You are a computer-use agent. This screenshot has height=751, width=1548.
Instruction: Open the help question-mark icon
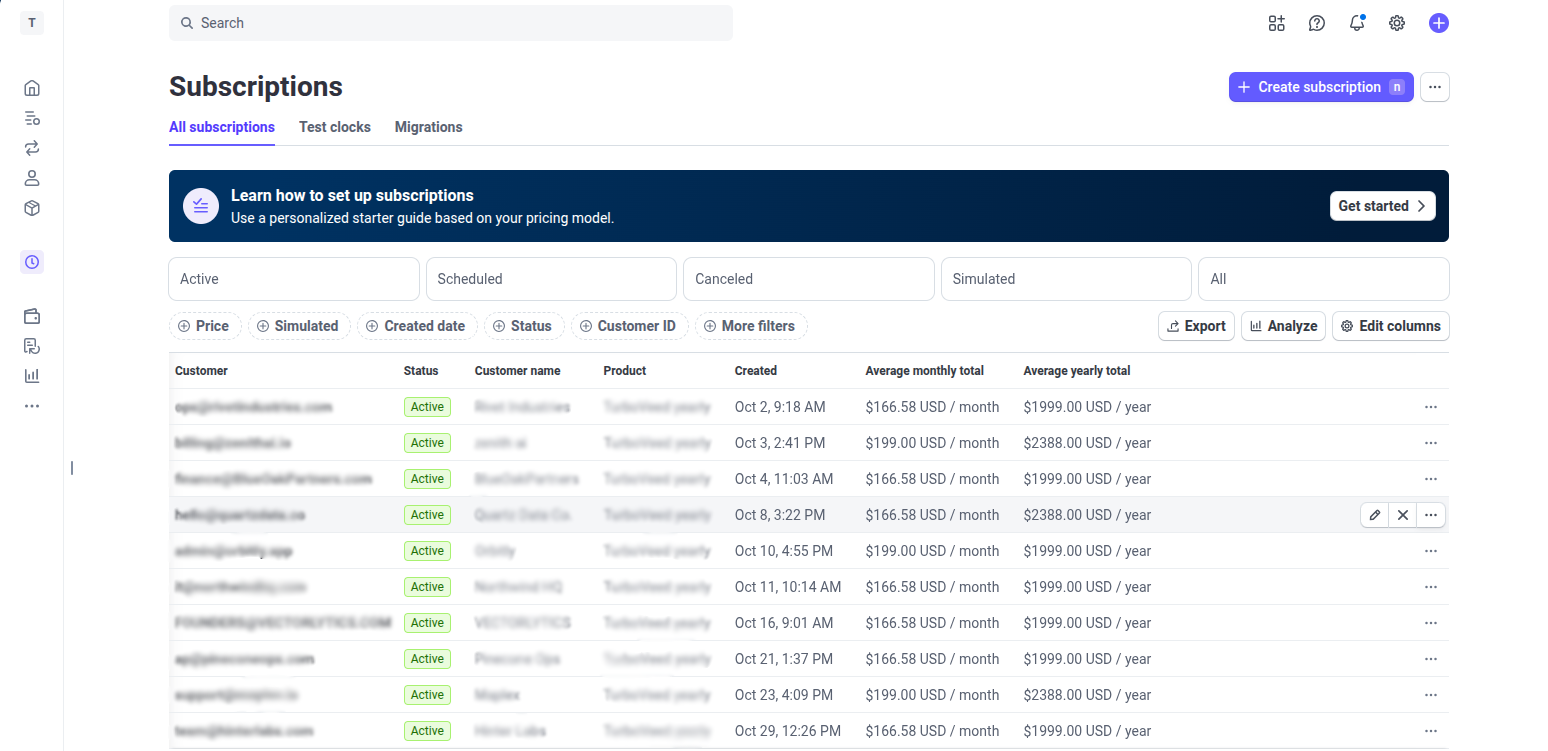1316,22
